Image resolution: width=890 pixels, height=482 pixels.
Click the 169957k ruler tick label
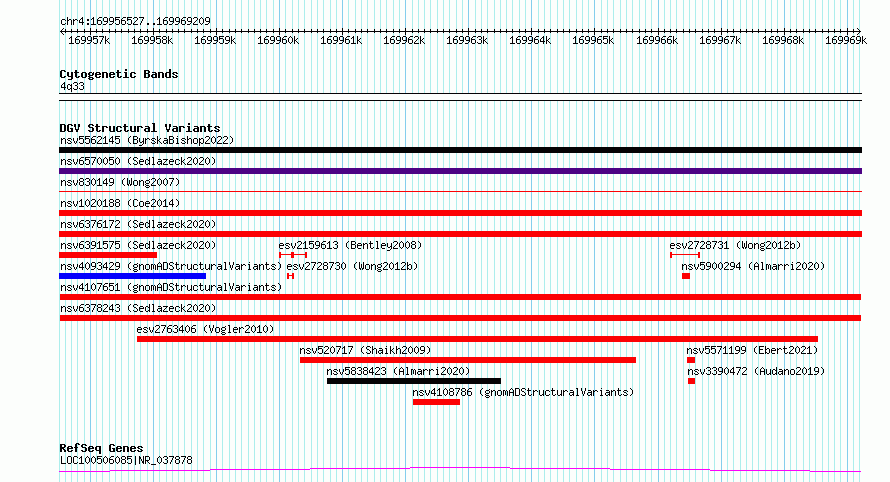tap(89, 41)
